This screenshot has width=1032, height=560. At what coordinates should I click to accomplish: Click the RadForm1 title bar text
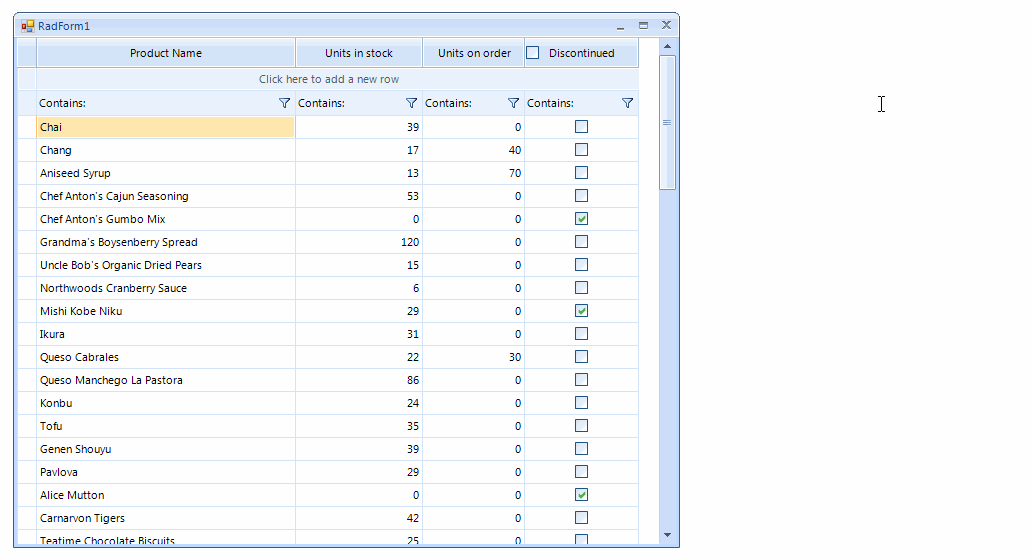pyautogui.click(x=64, y=26)
